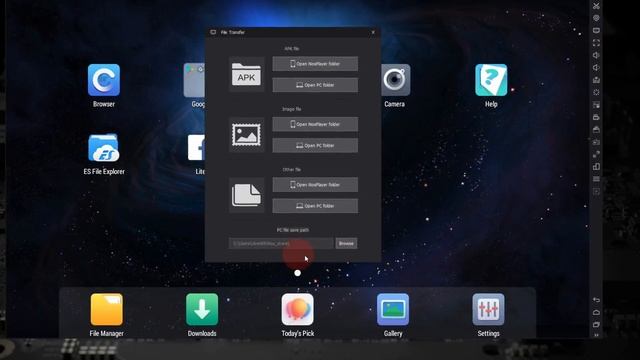Expand sidebar with double chevron icon
The width and height of the screenshot is (640, 360).
[x=596, y=335]
